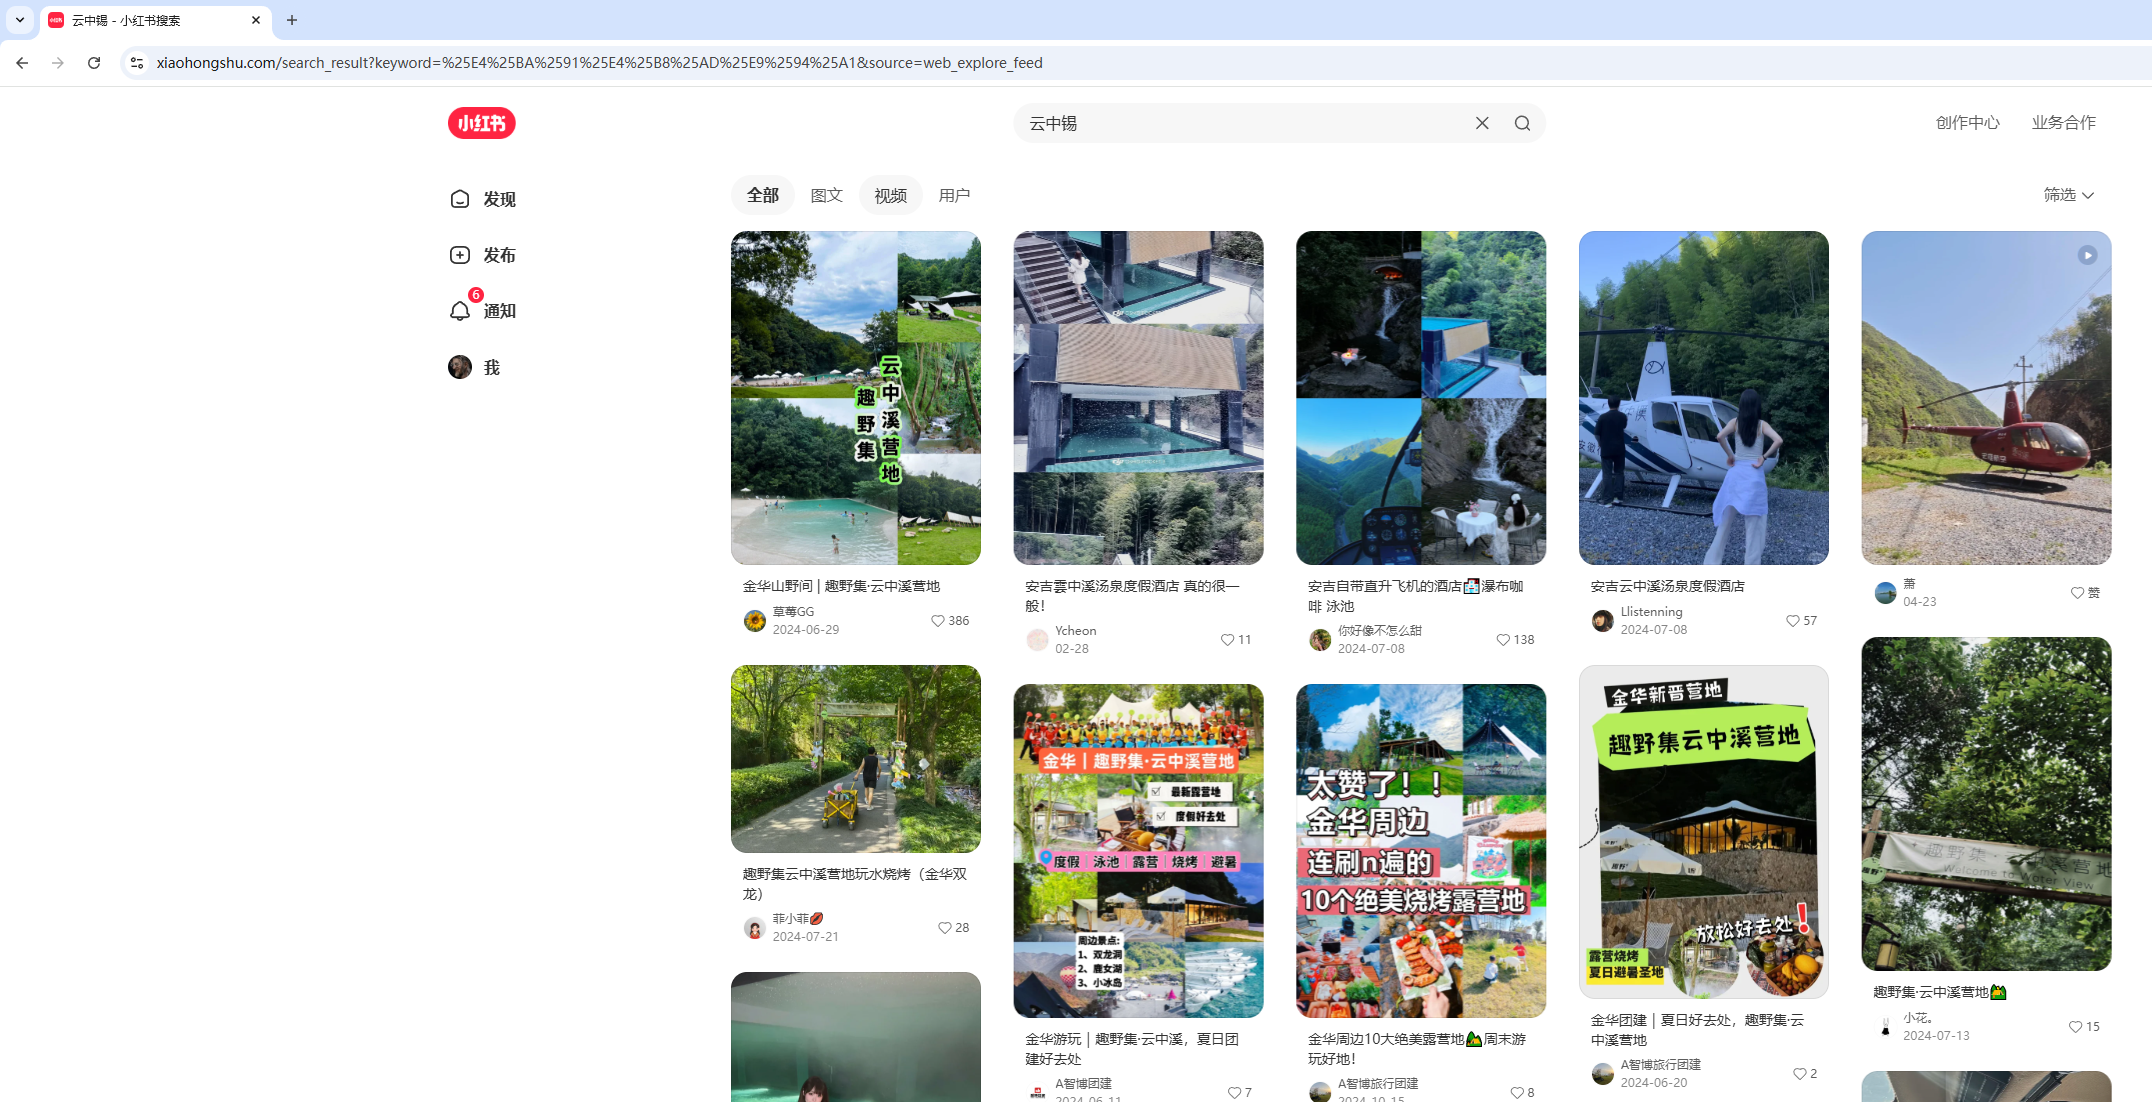Switch to the 图文 tab
The width and height of the screenshot is (2152, 1102).
coord(826,195)
